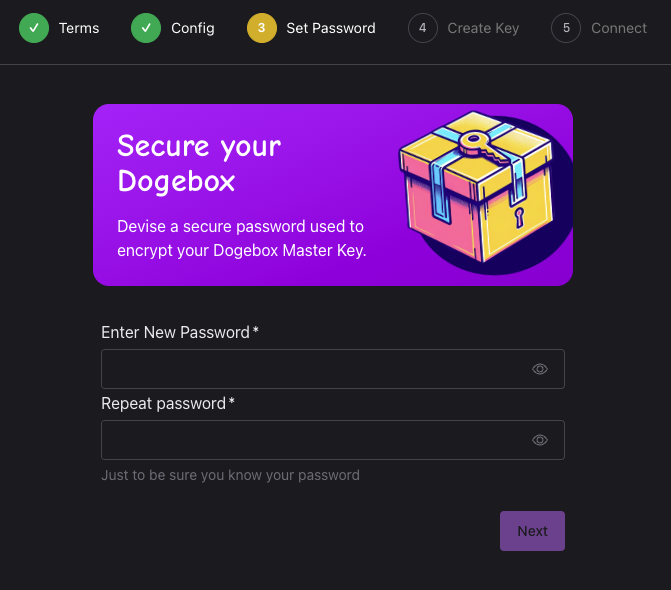
Task: Go to the Config step label
Action: tap(193, 28)
